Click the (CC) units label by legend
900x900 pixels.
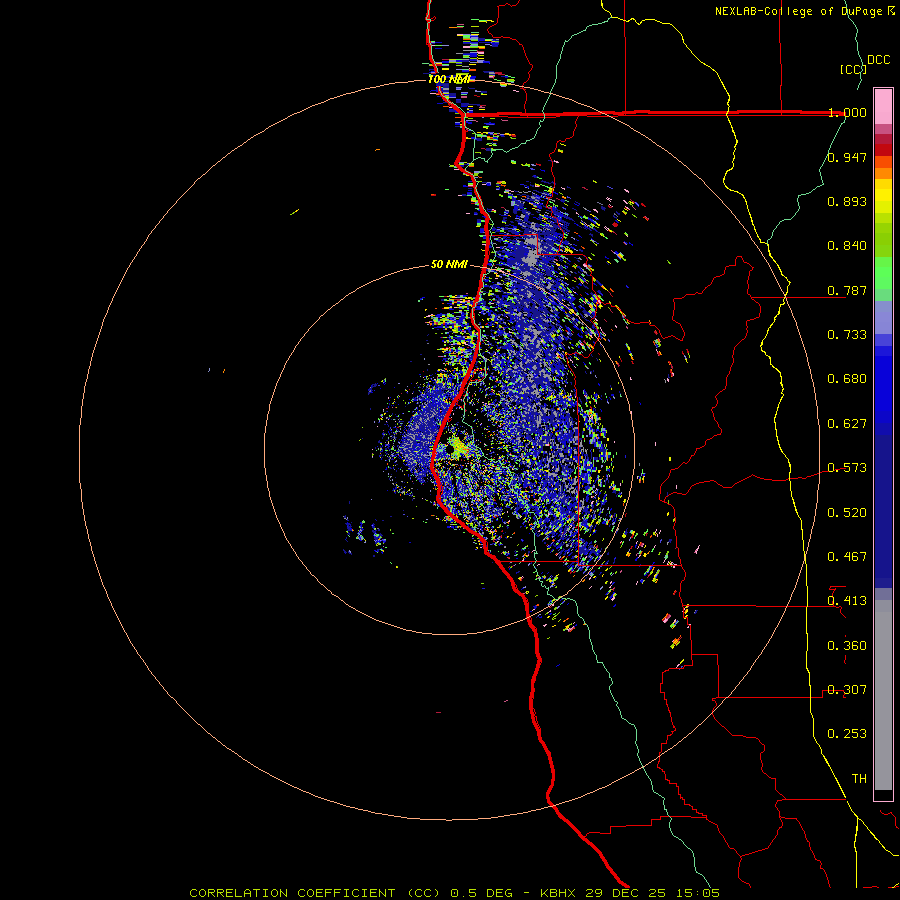(853, 69)
